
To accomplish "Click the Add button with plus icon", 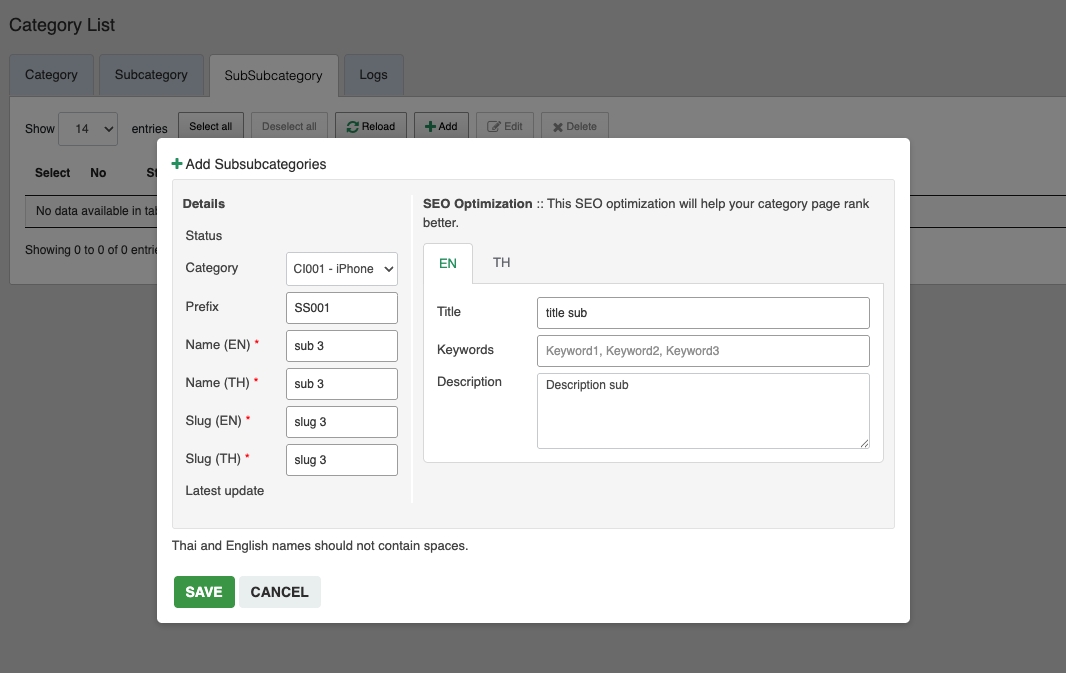I will tap(441, 127).
